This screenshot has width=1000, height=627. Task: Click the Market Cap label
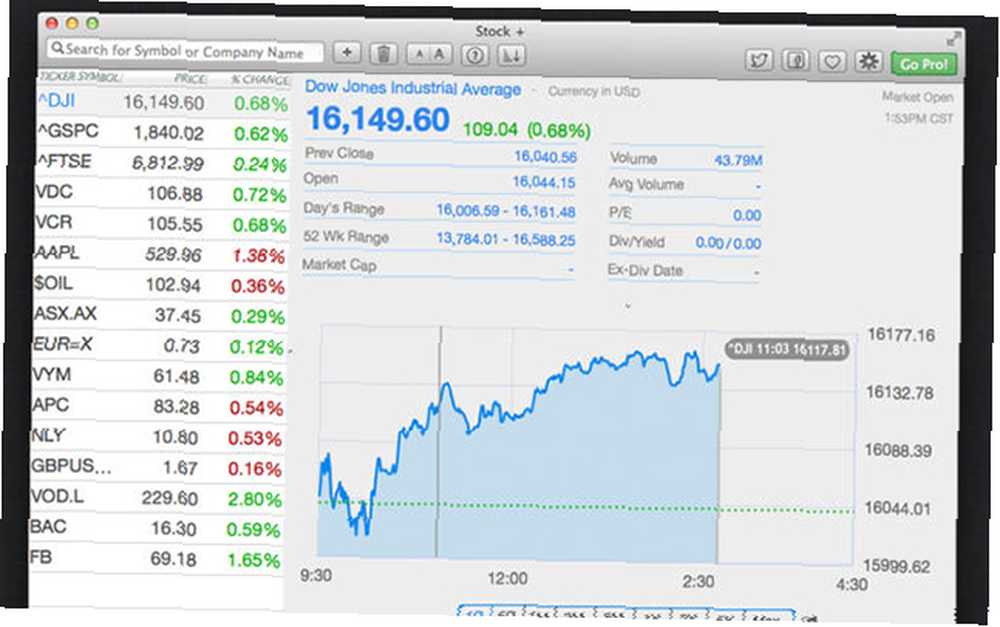coord(339,265)
